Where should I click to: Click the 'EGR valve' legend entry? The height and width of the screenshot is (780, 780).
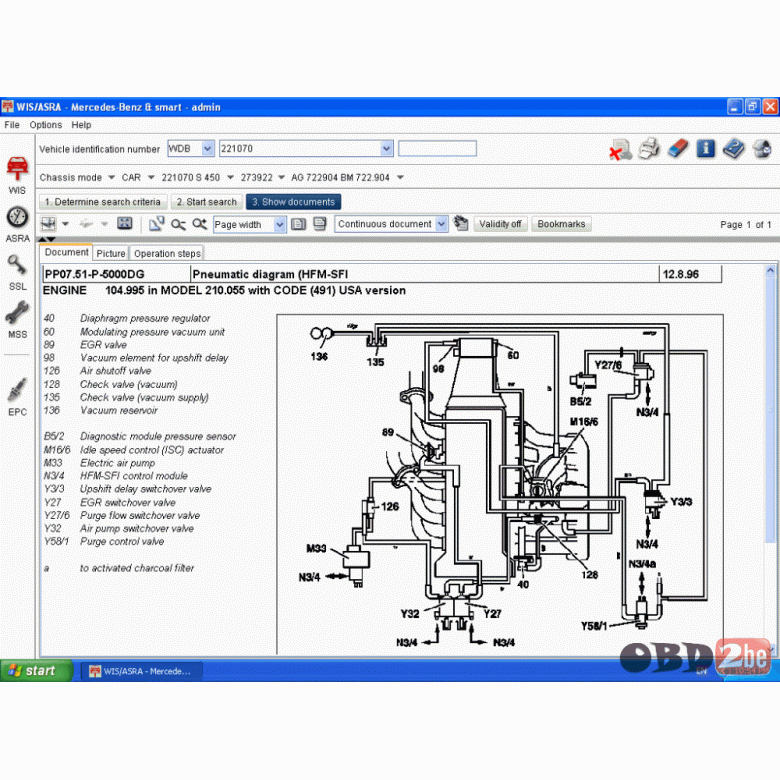pyautogui.click(x=103, y=345)
